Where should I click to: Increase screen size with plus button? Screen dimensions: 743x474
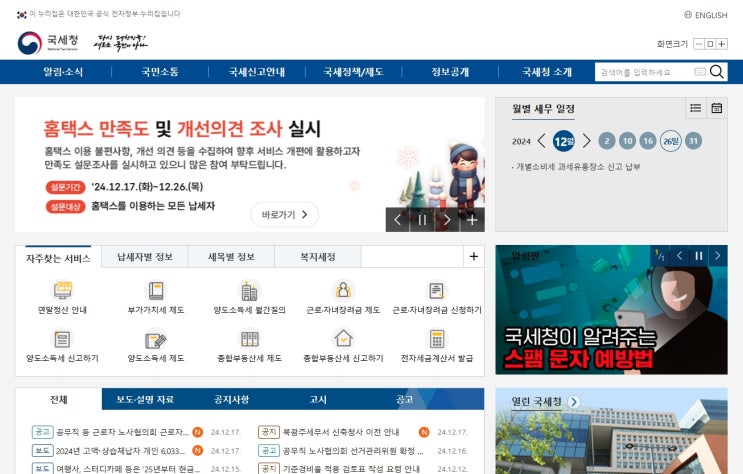coord(722,44)
